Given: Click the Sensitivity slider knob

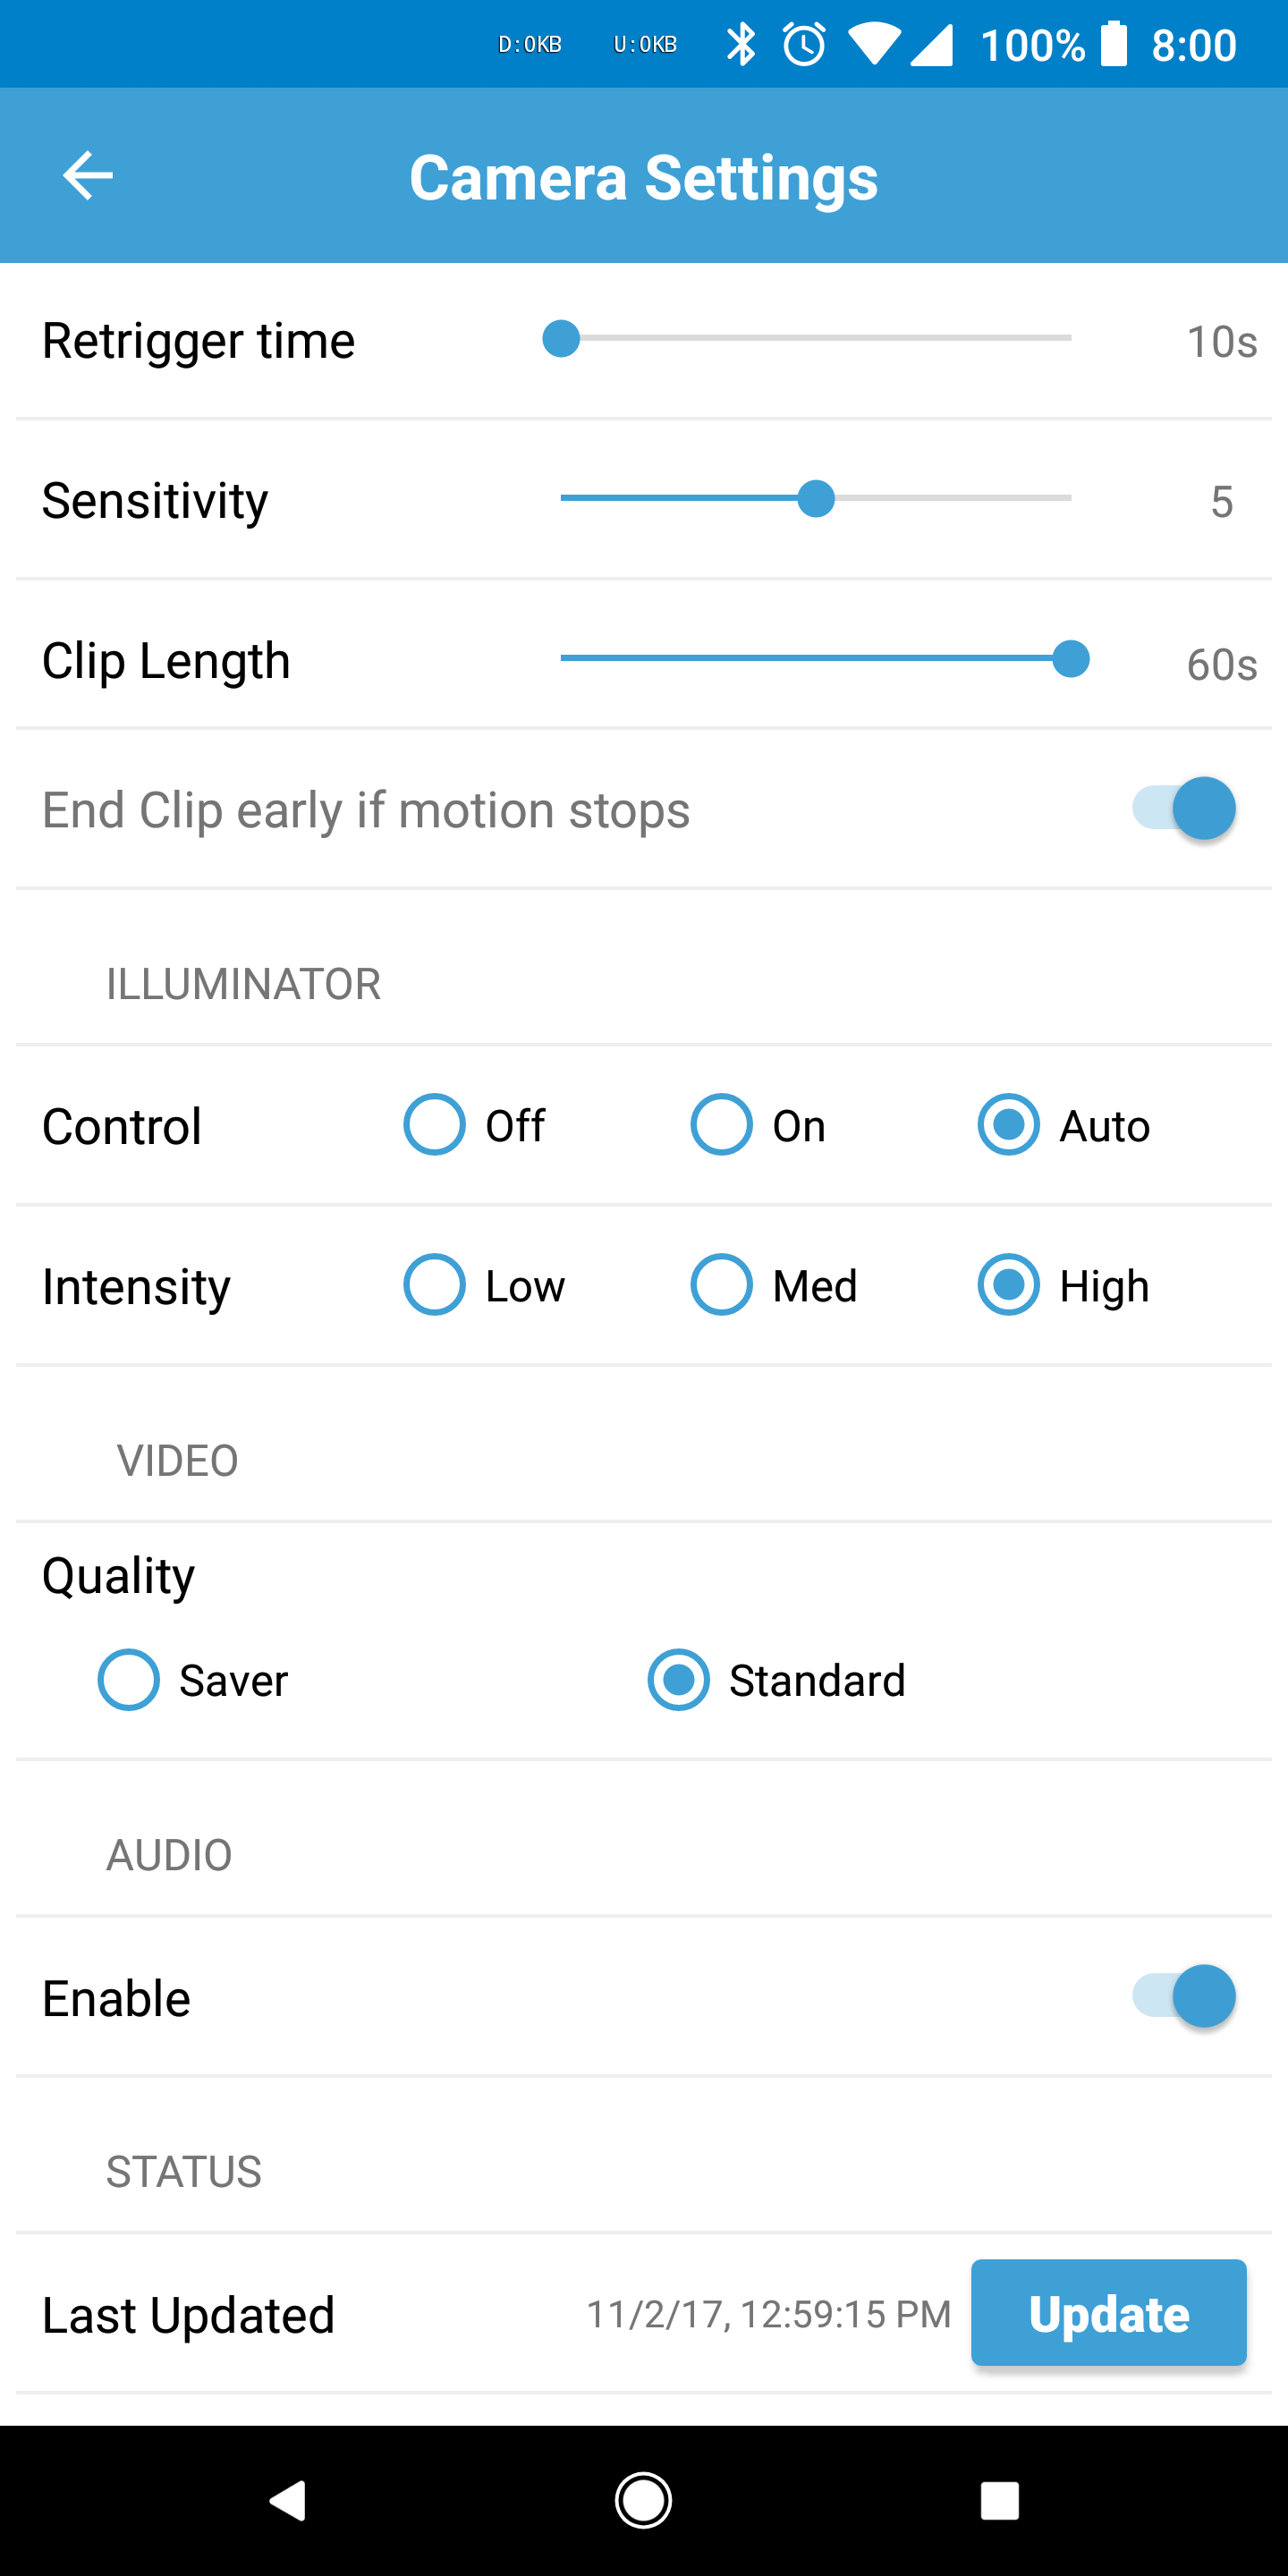Looking at the screenshot, I should tap(816, 499).
